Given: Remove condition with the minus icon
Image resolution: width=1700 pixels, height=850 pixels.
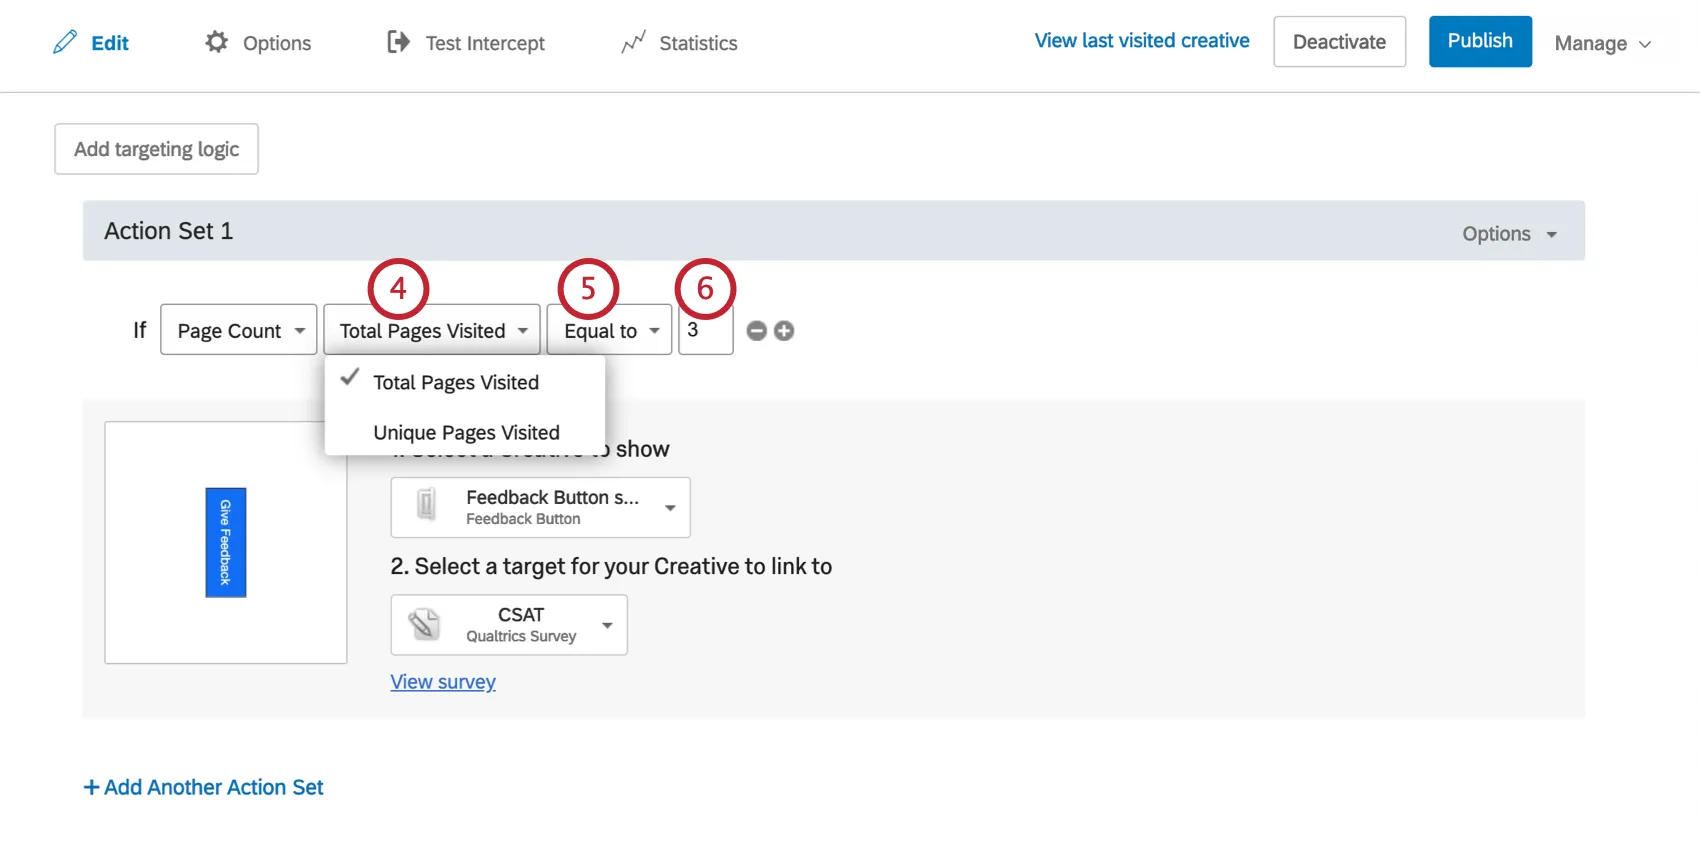Looking at the screenshot, I should point(757,331).
